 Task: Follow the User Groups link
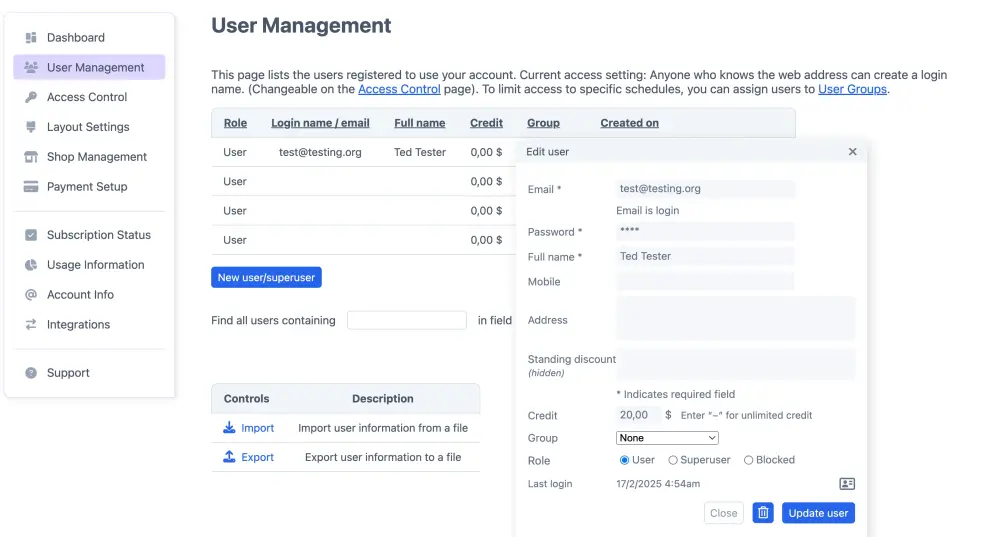[852, 89]
